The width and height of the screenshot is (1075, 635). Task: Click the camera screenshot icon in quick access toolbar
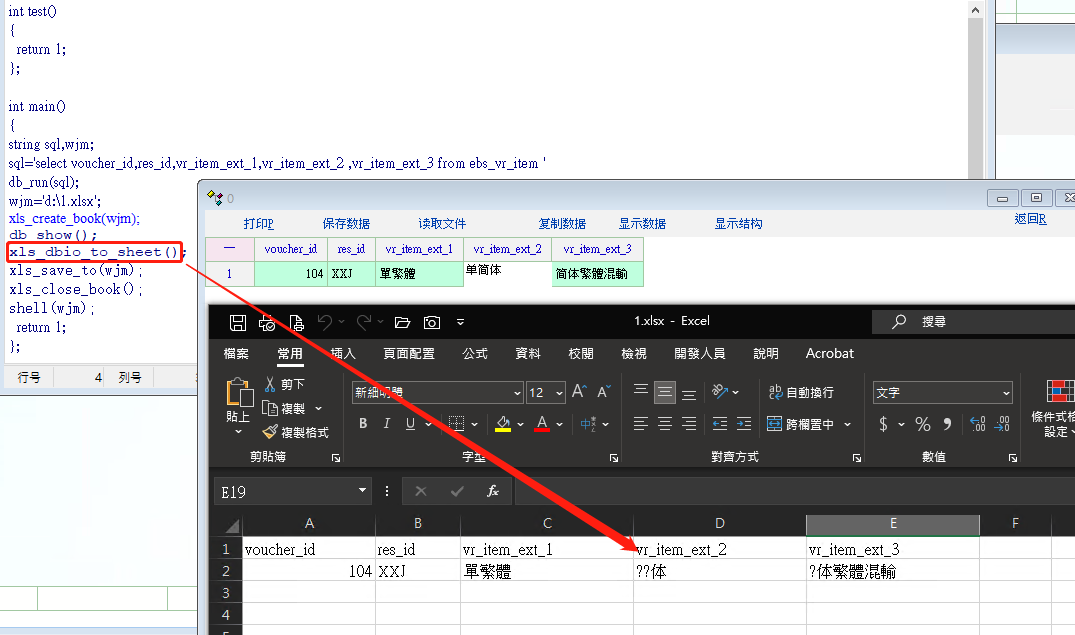[x=431, y=322]
